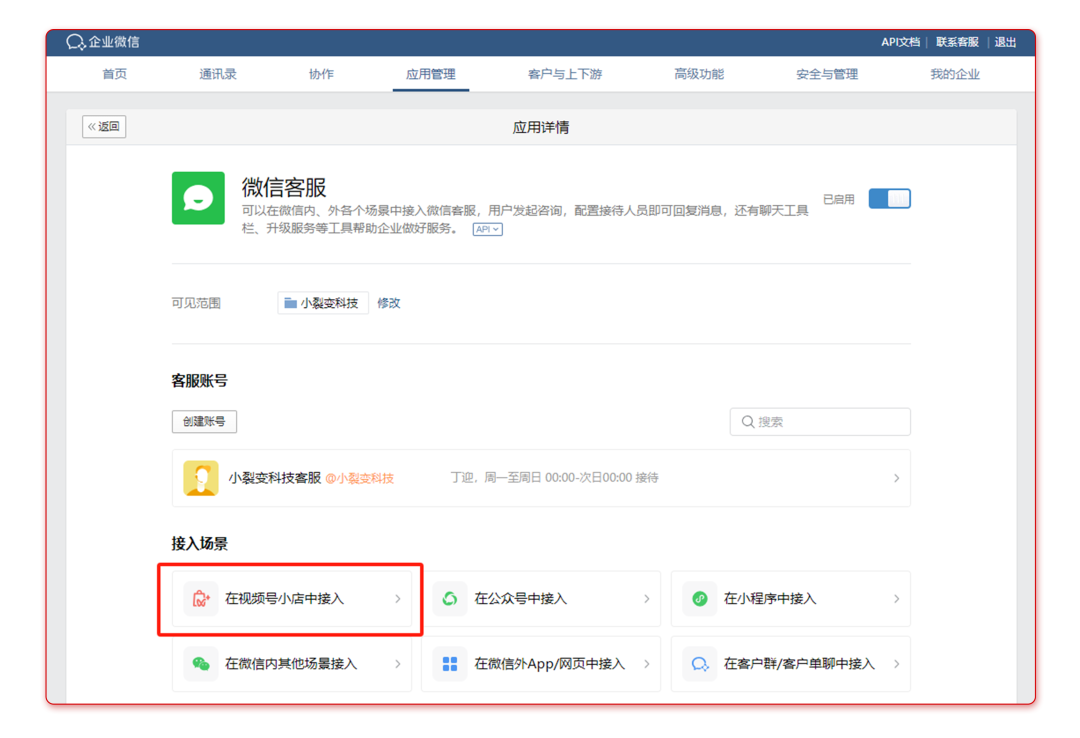Click the 视频号小店 shop icon
The image size is (1080, 738).
pyautogui.click(x=201, y=599)
